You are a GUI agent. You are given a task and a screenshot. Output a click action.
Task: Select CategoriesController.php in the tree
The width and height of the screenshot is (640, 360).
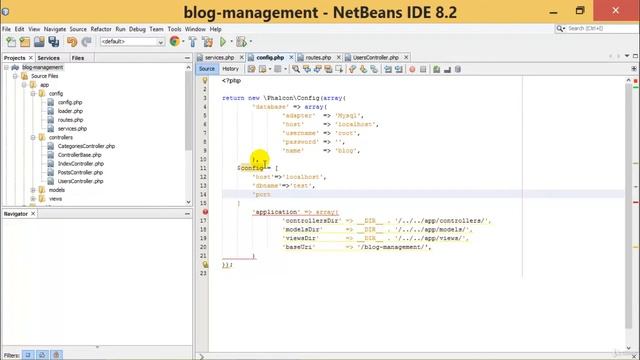pos(86,146)
